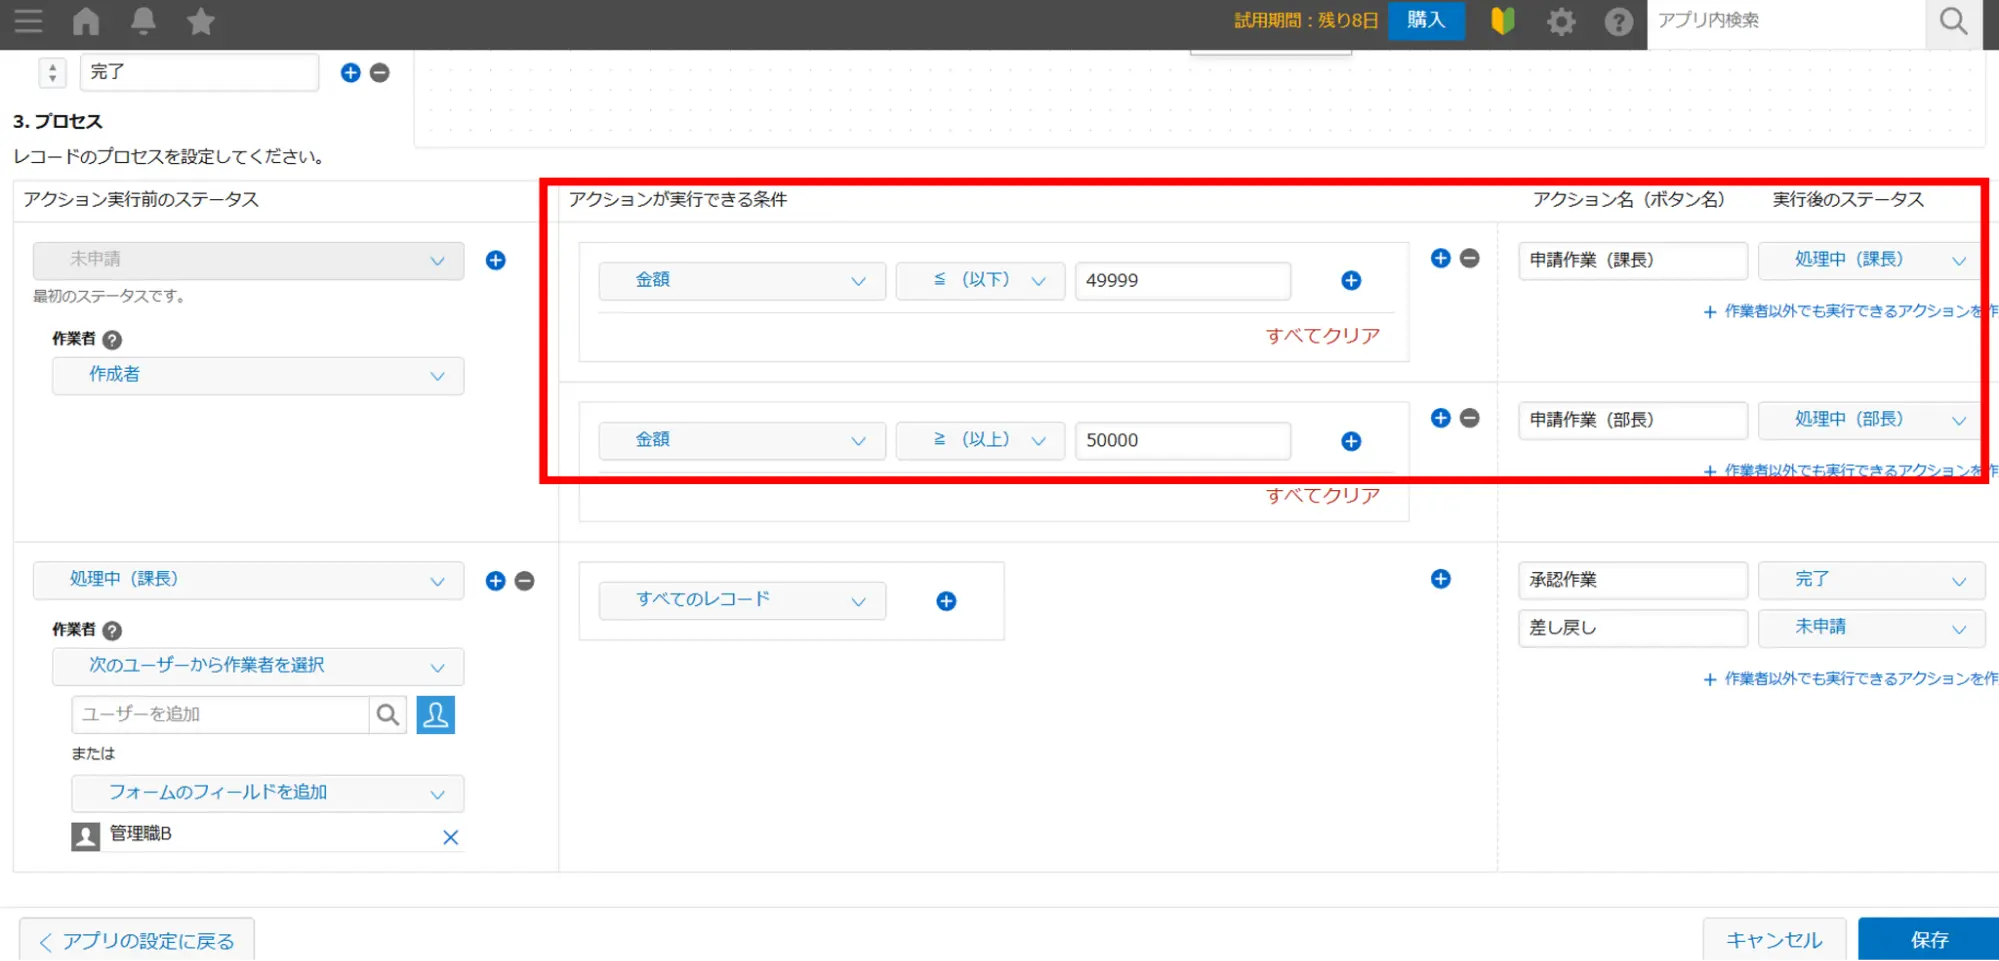1999x961 pixels.
Task: Remove 管理職B from assignees
Action: [450, 837]
